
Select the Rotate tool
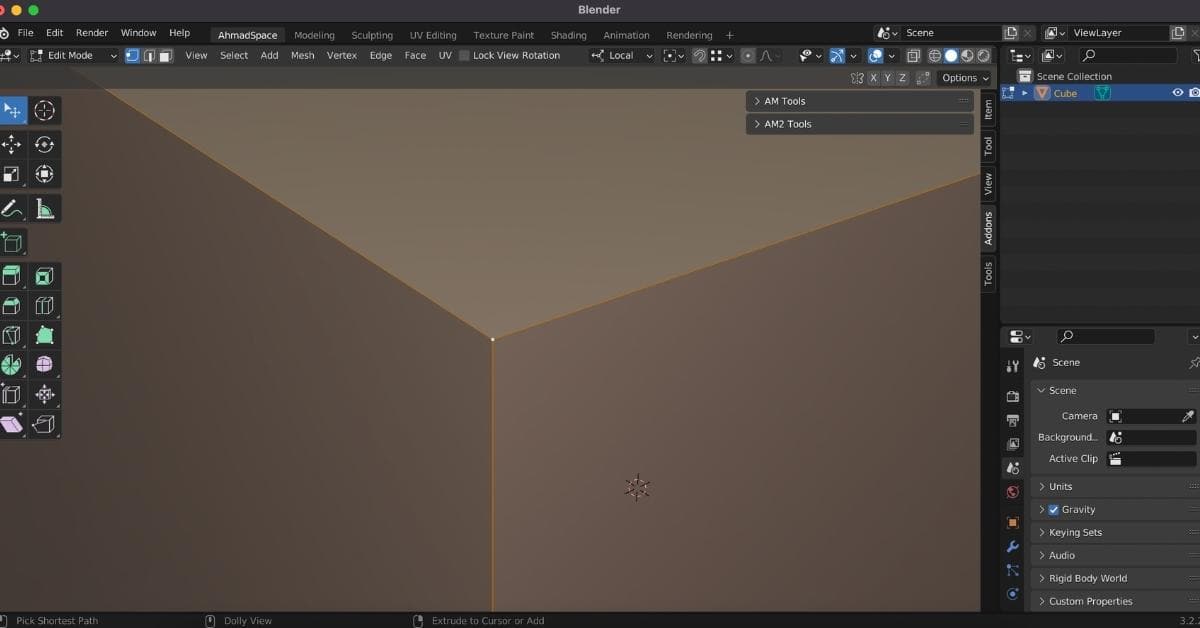(x=44, y=145)
